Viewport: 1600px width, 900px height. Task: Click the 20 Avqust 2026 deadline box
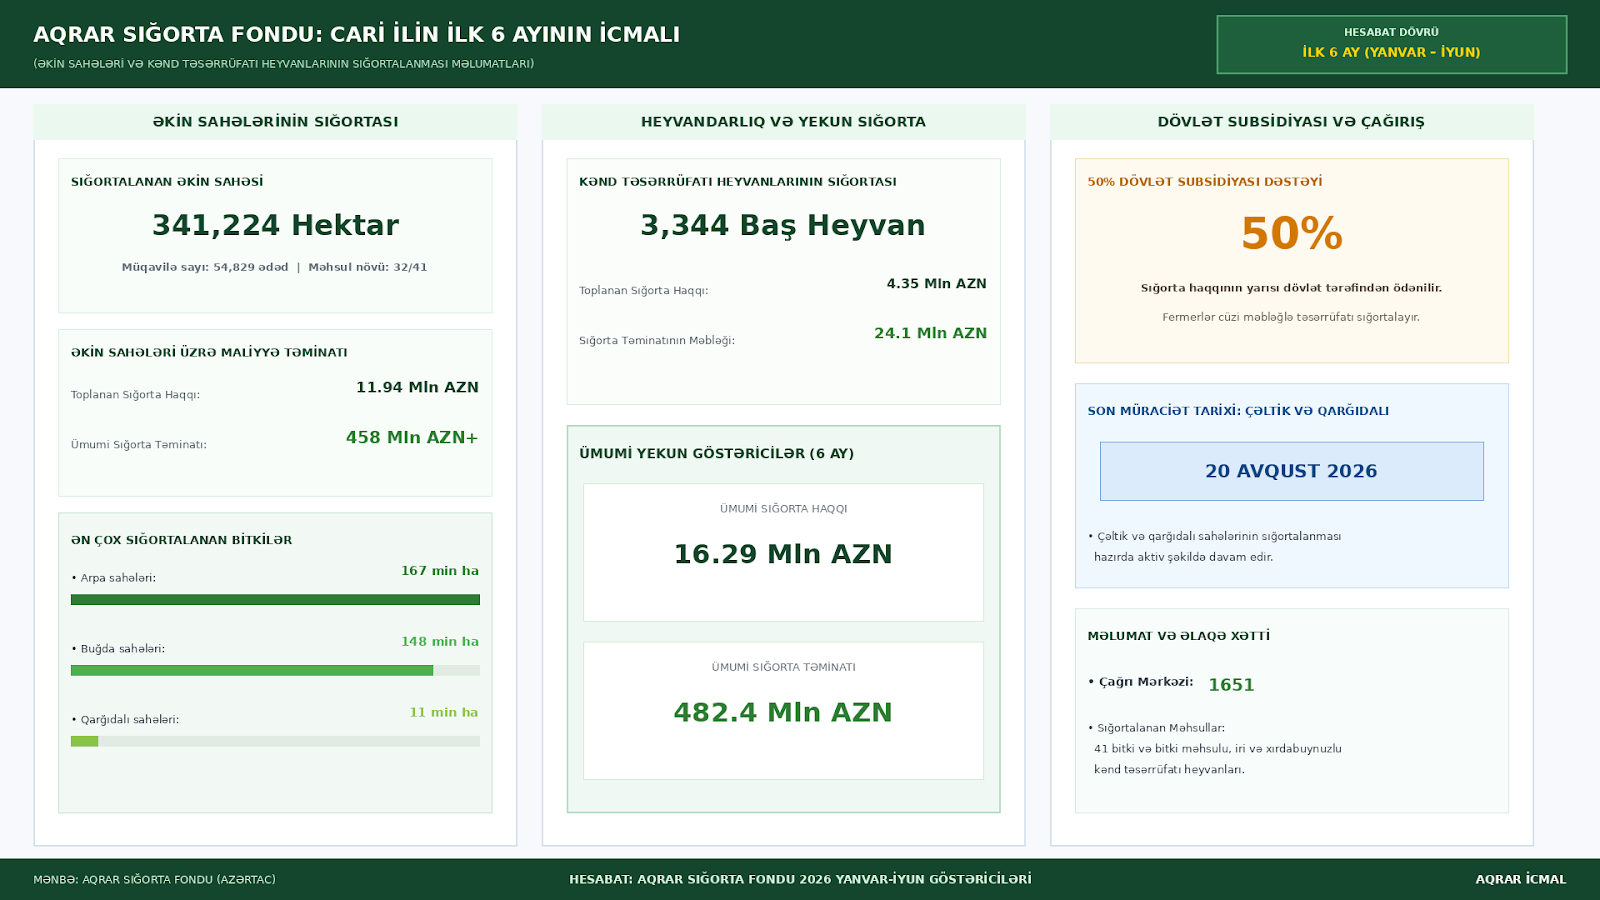pos(1291,471)
